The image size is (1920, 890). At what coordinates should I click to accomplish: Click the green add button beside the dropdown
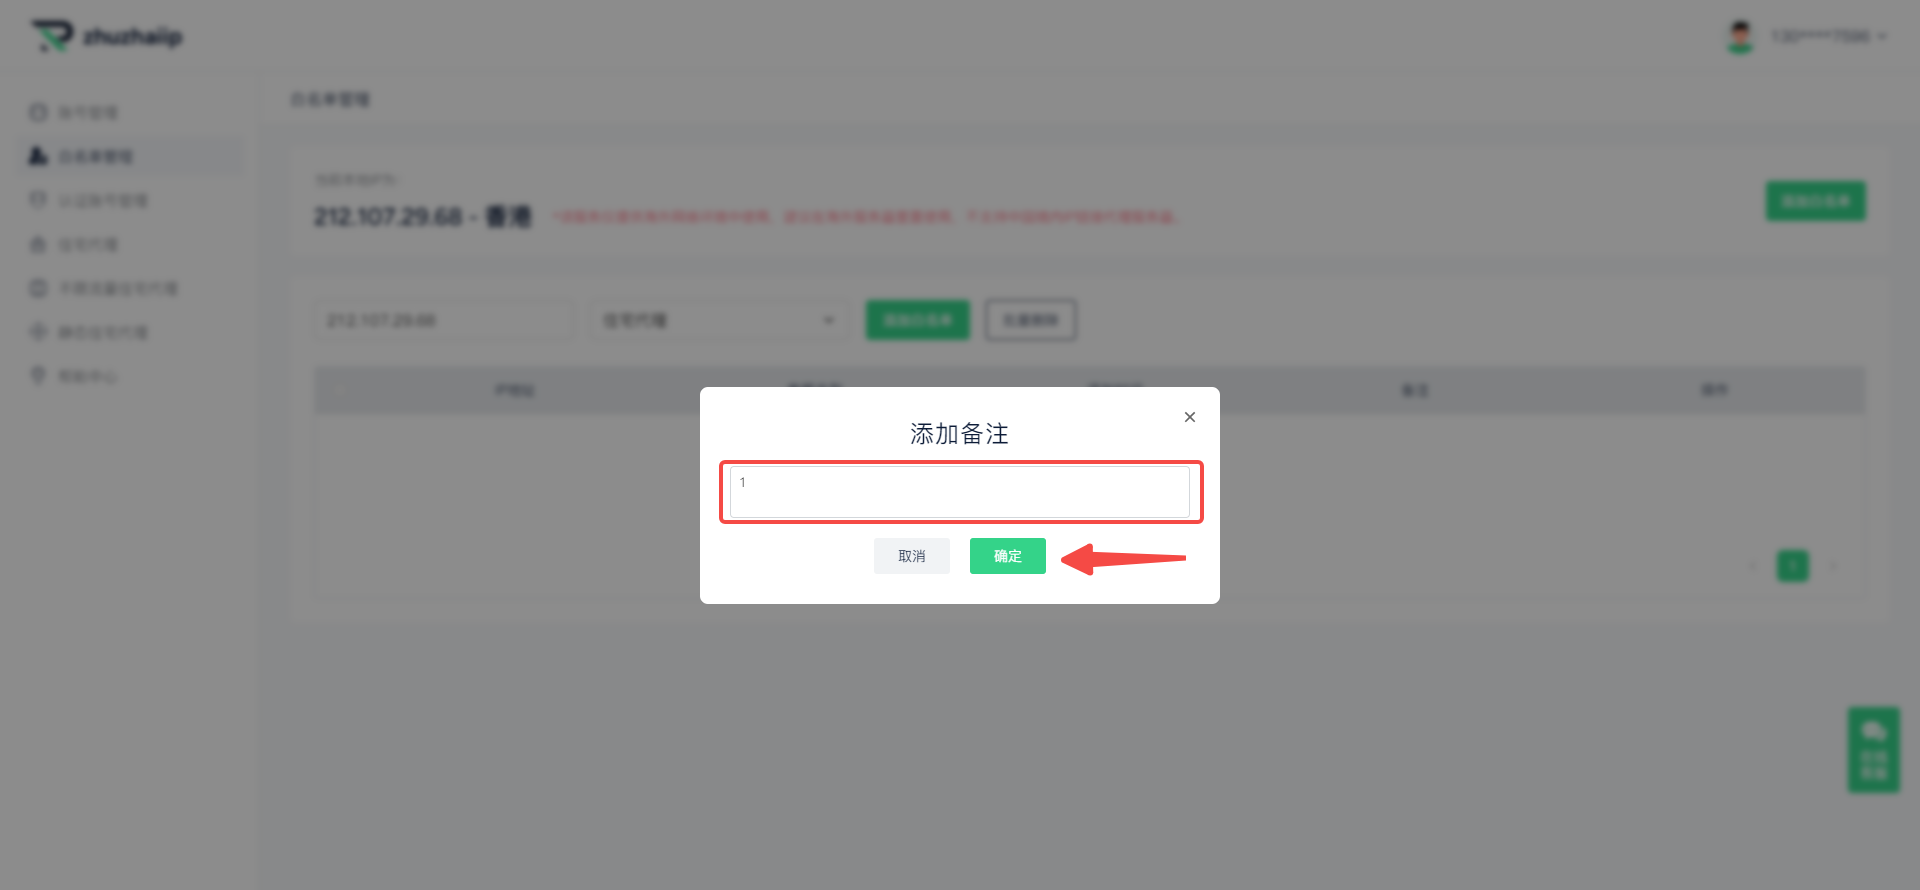click(x=917, y=320)
